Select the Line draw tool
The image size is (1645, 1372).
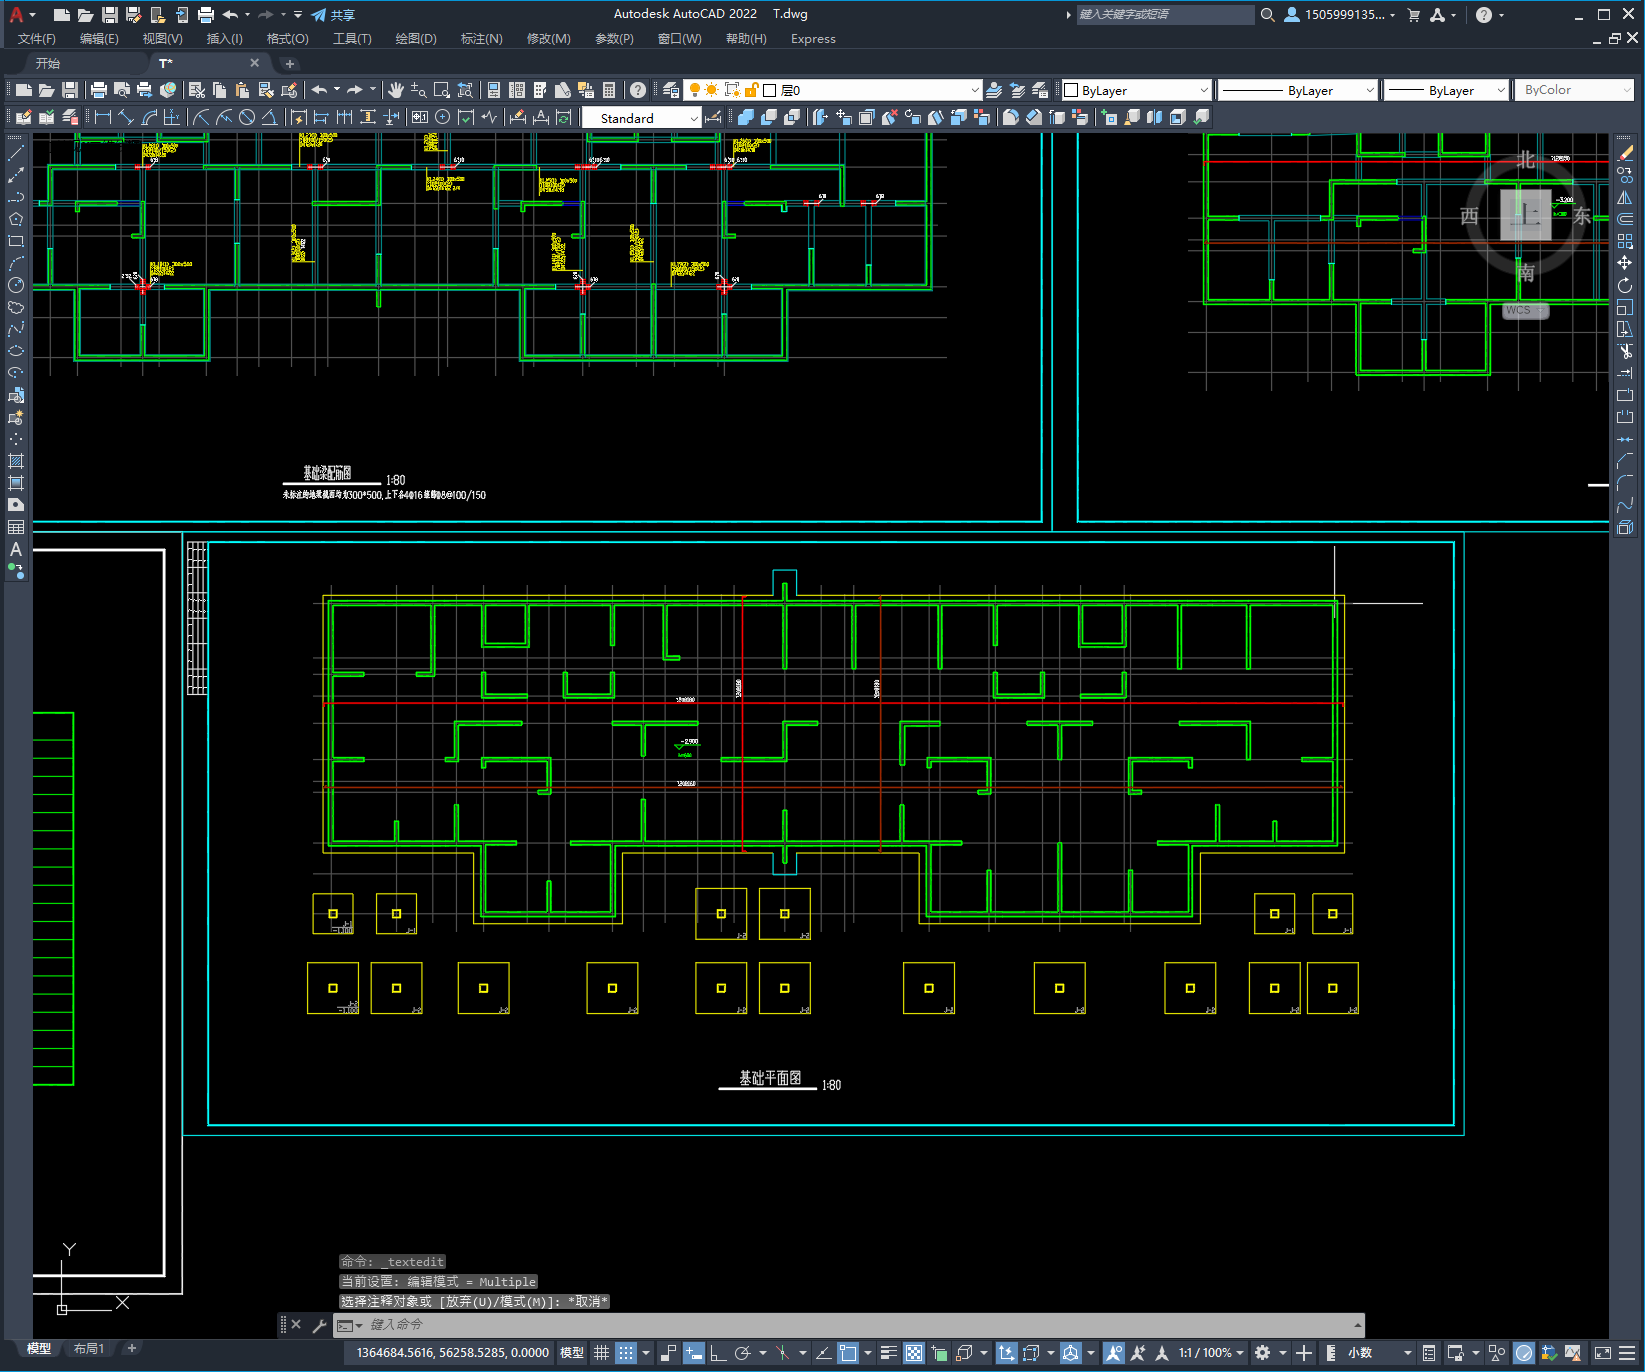(16, 153)
